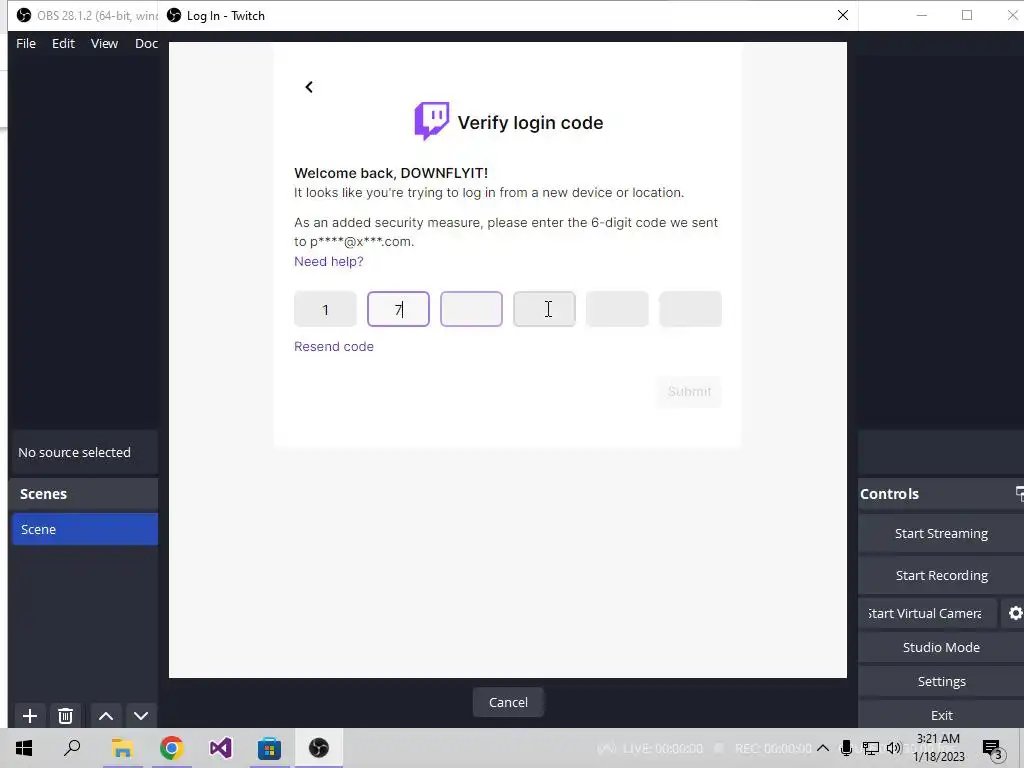The height and width of the screenshot is (768, 1024).
Task: Click the taskbar clock showing 3:21 AM
Action: pyautogui.click(x=938, y=748)
